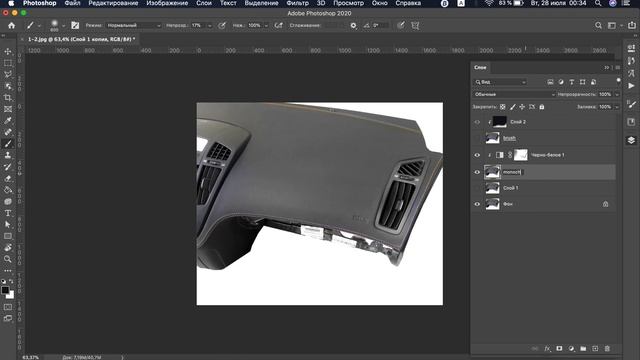Select the Crop tool
The image size is (640, 360).
(8, 98)
